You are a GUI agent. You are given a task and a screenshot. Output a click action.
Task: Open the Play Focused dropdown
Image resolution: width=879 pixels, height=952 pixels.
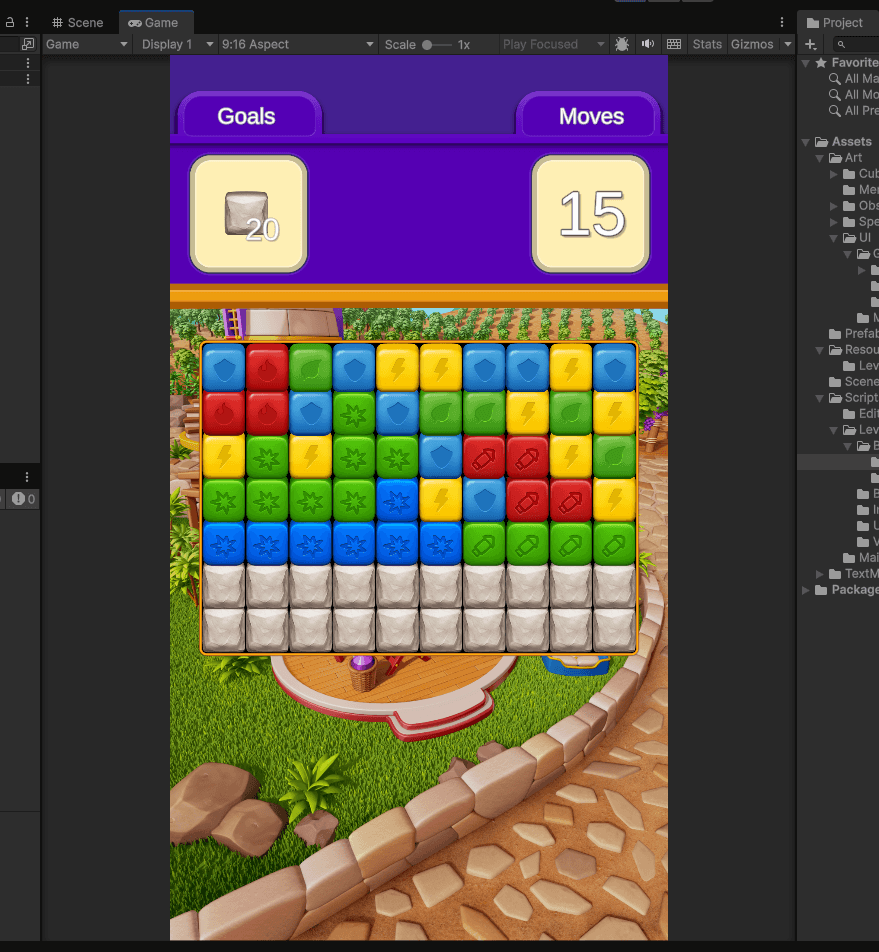click(554, 44)
